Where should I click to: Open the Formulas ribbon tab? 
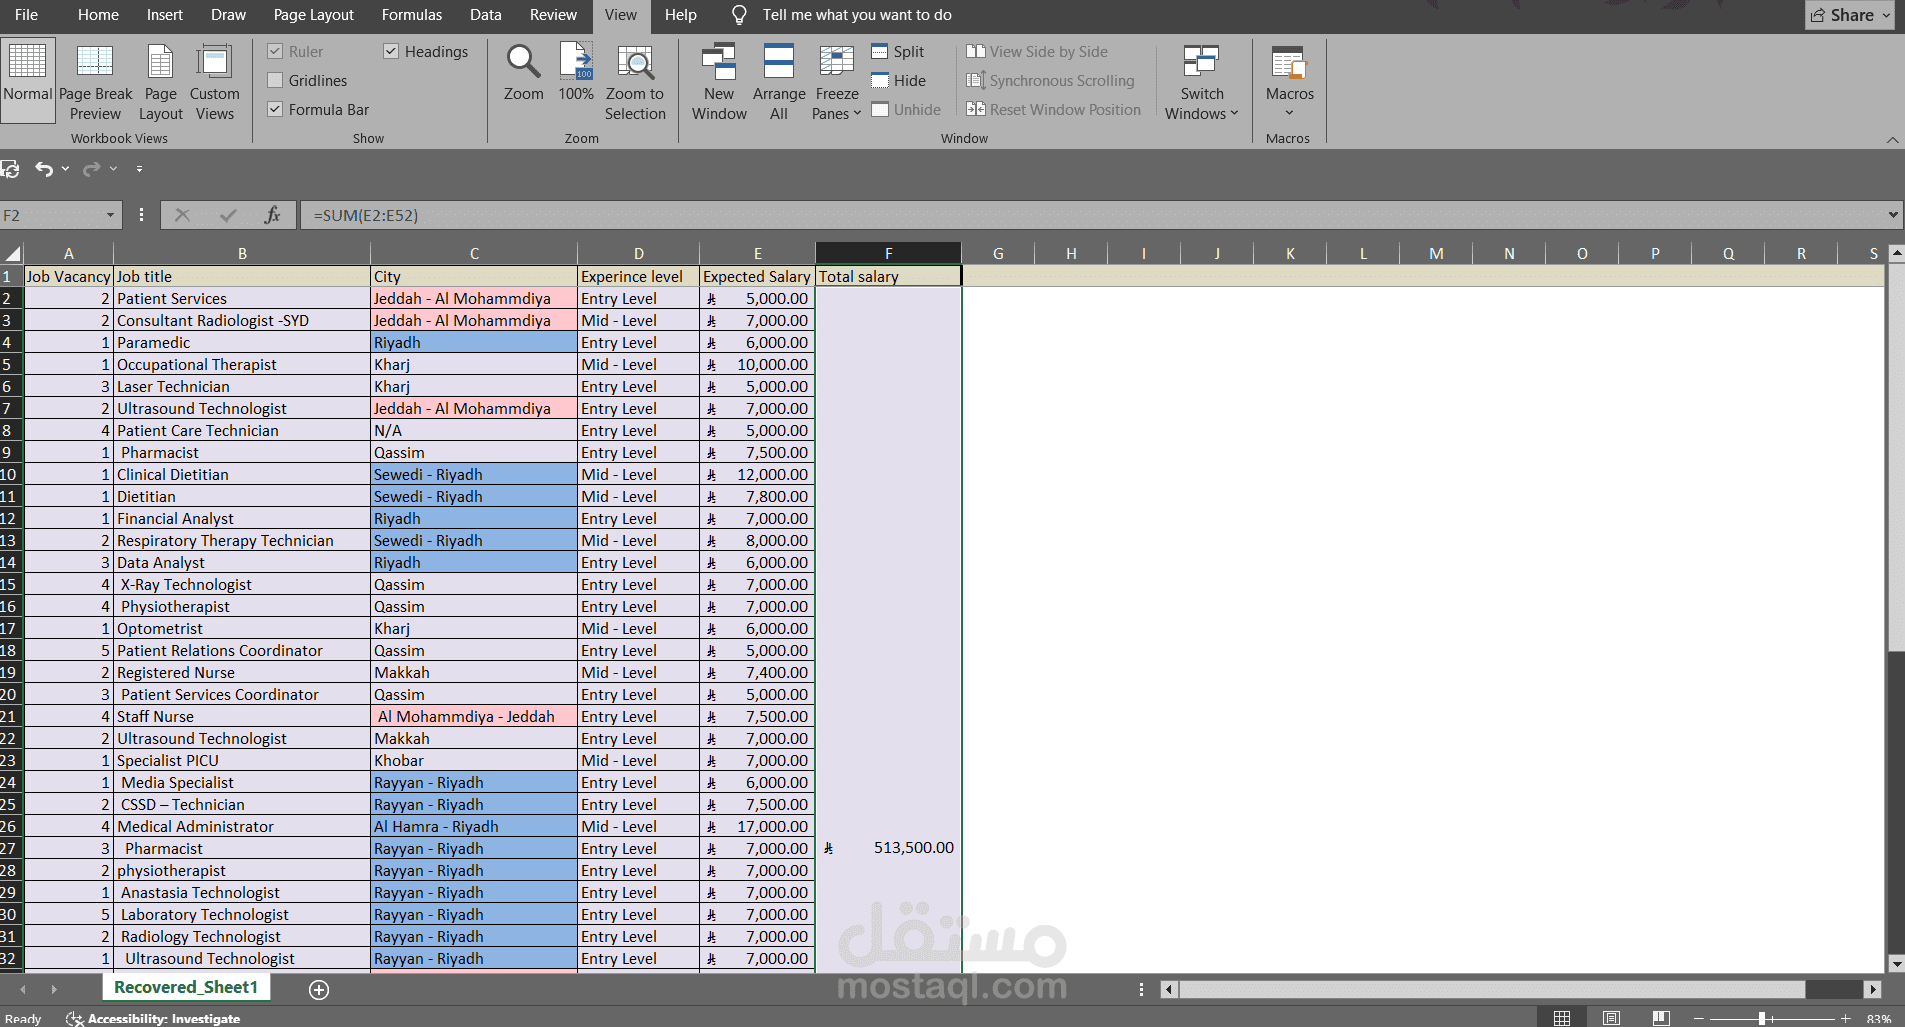click(411, 15)
